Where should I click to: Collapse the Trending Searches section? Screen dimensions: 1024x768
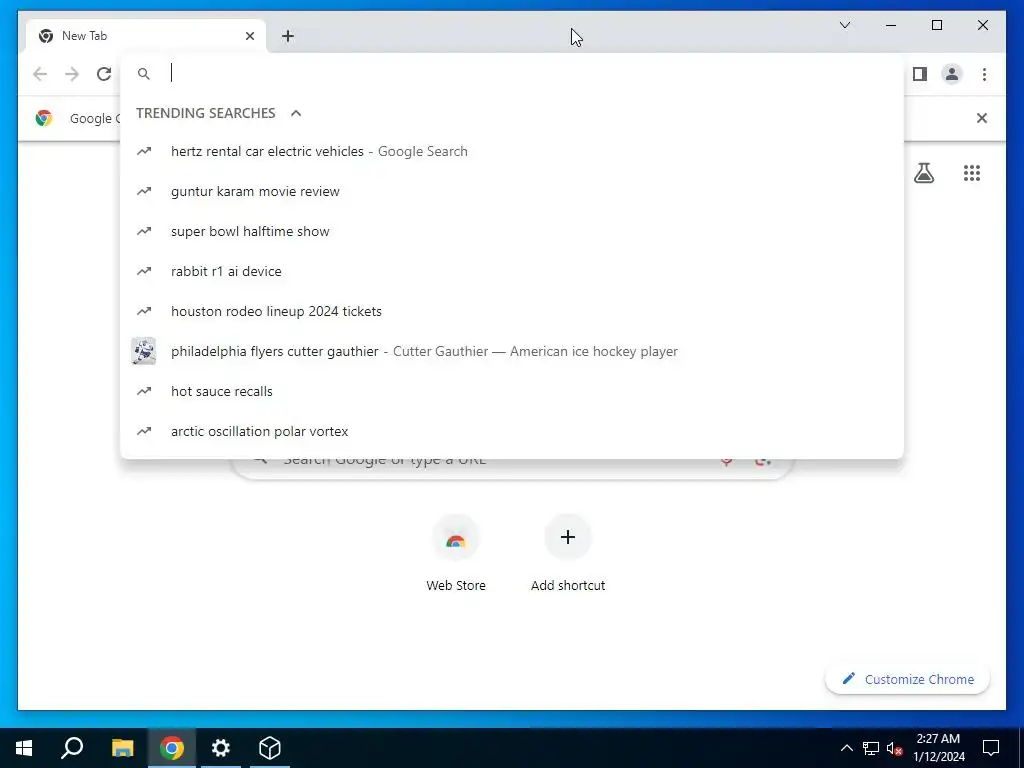pos(296,113)
